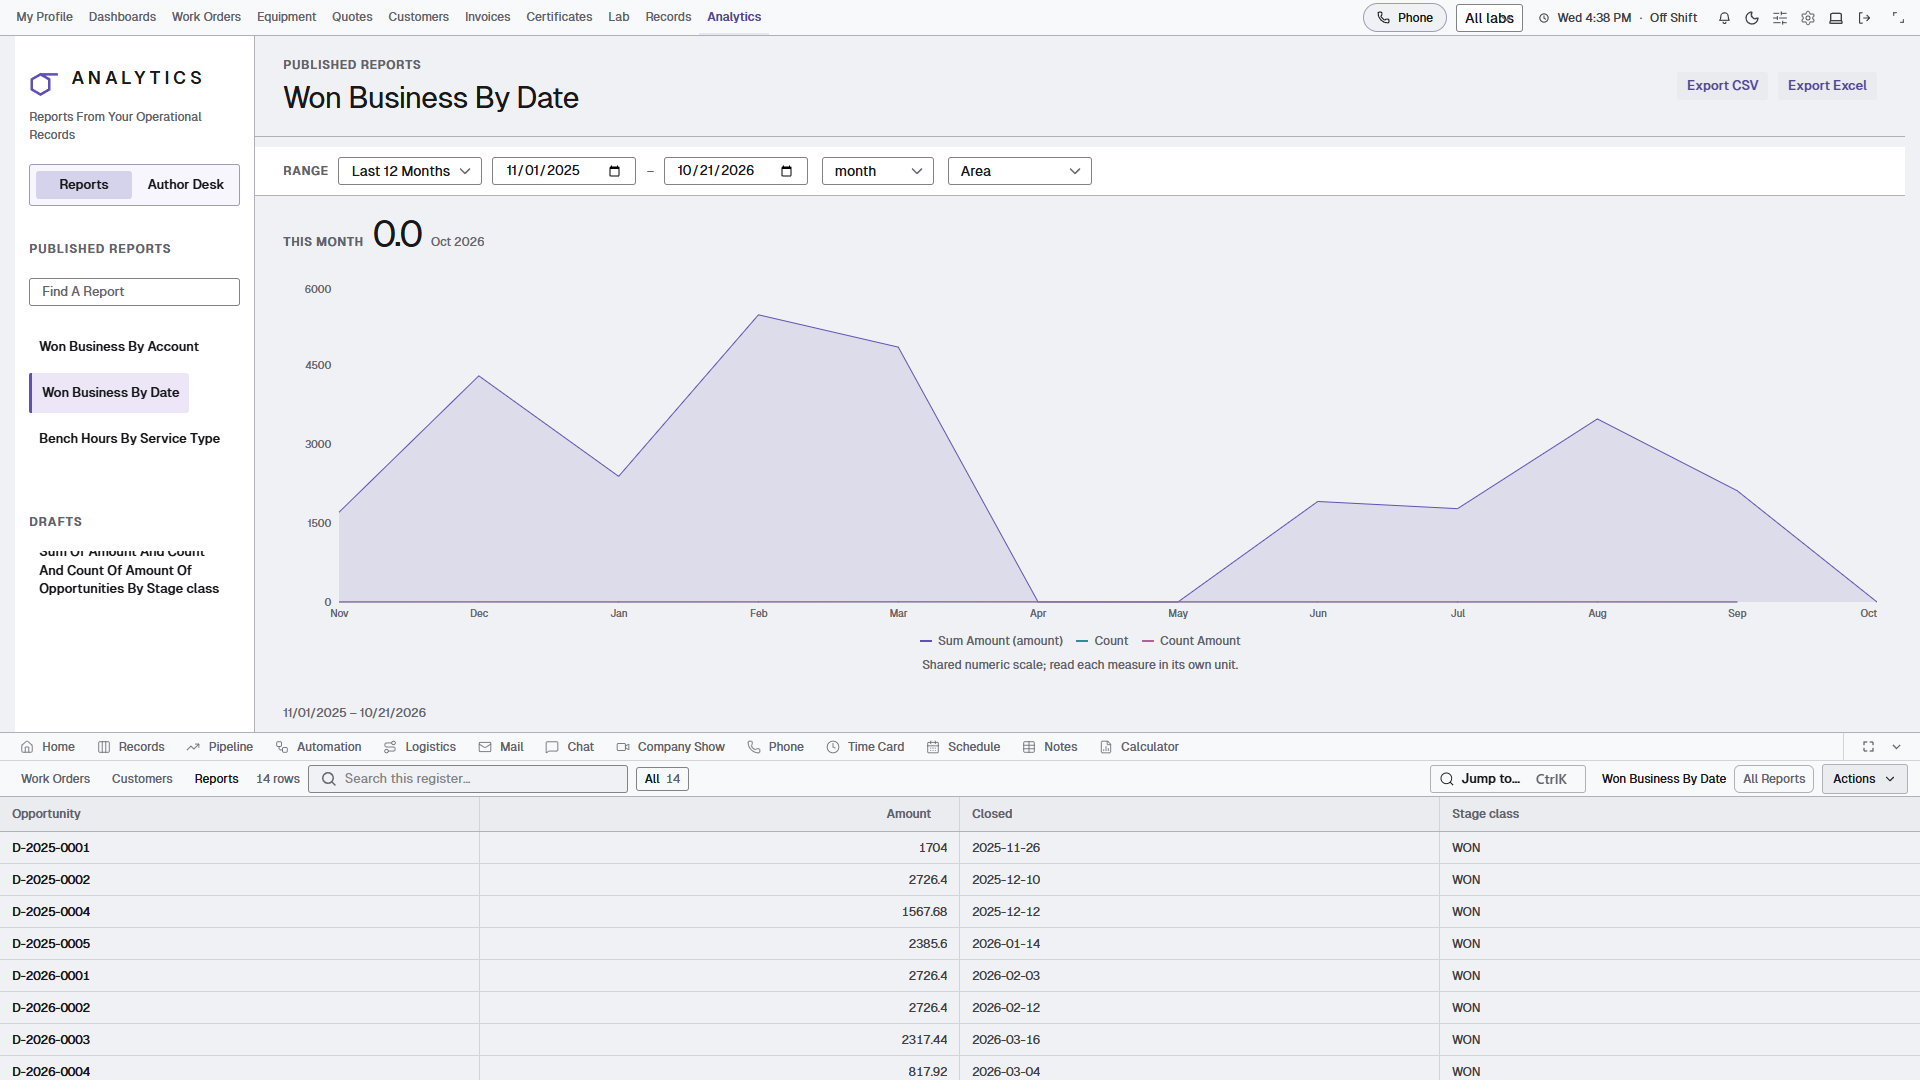
Task: Open Company Show in bottom toolbar
Action: pos(670,747)
